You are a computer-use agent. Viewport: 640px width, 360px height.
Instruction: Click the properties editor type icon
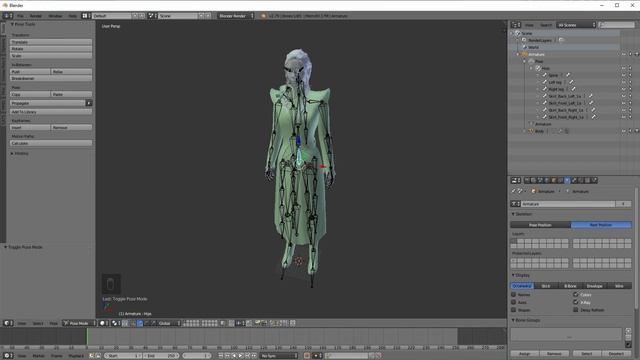pyautogui.click(x=516, y=180)
